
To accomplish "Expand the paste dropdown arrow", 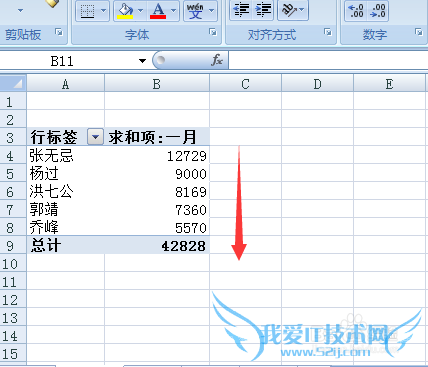I will 20,11.
